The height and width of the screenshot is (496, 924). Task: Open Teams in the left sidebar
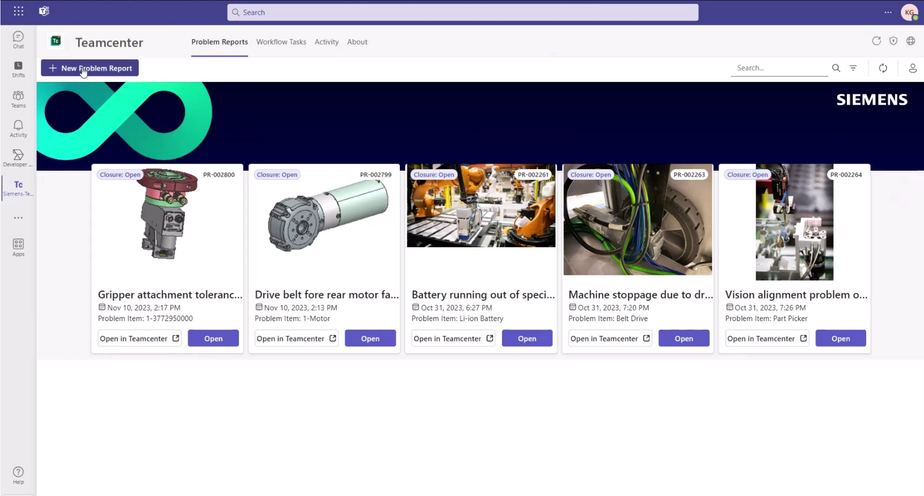18,99
